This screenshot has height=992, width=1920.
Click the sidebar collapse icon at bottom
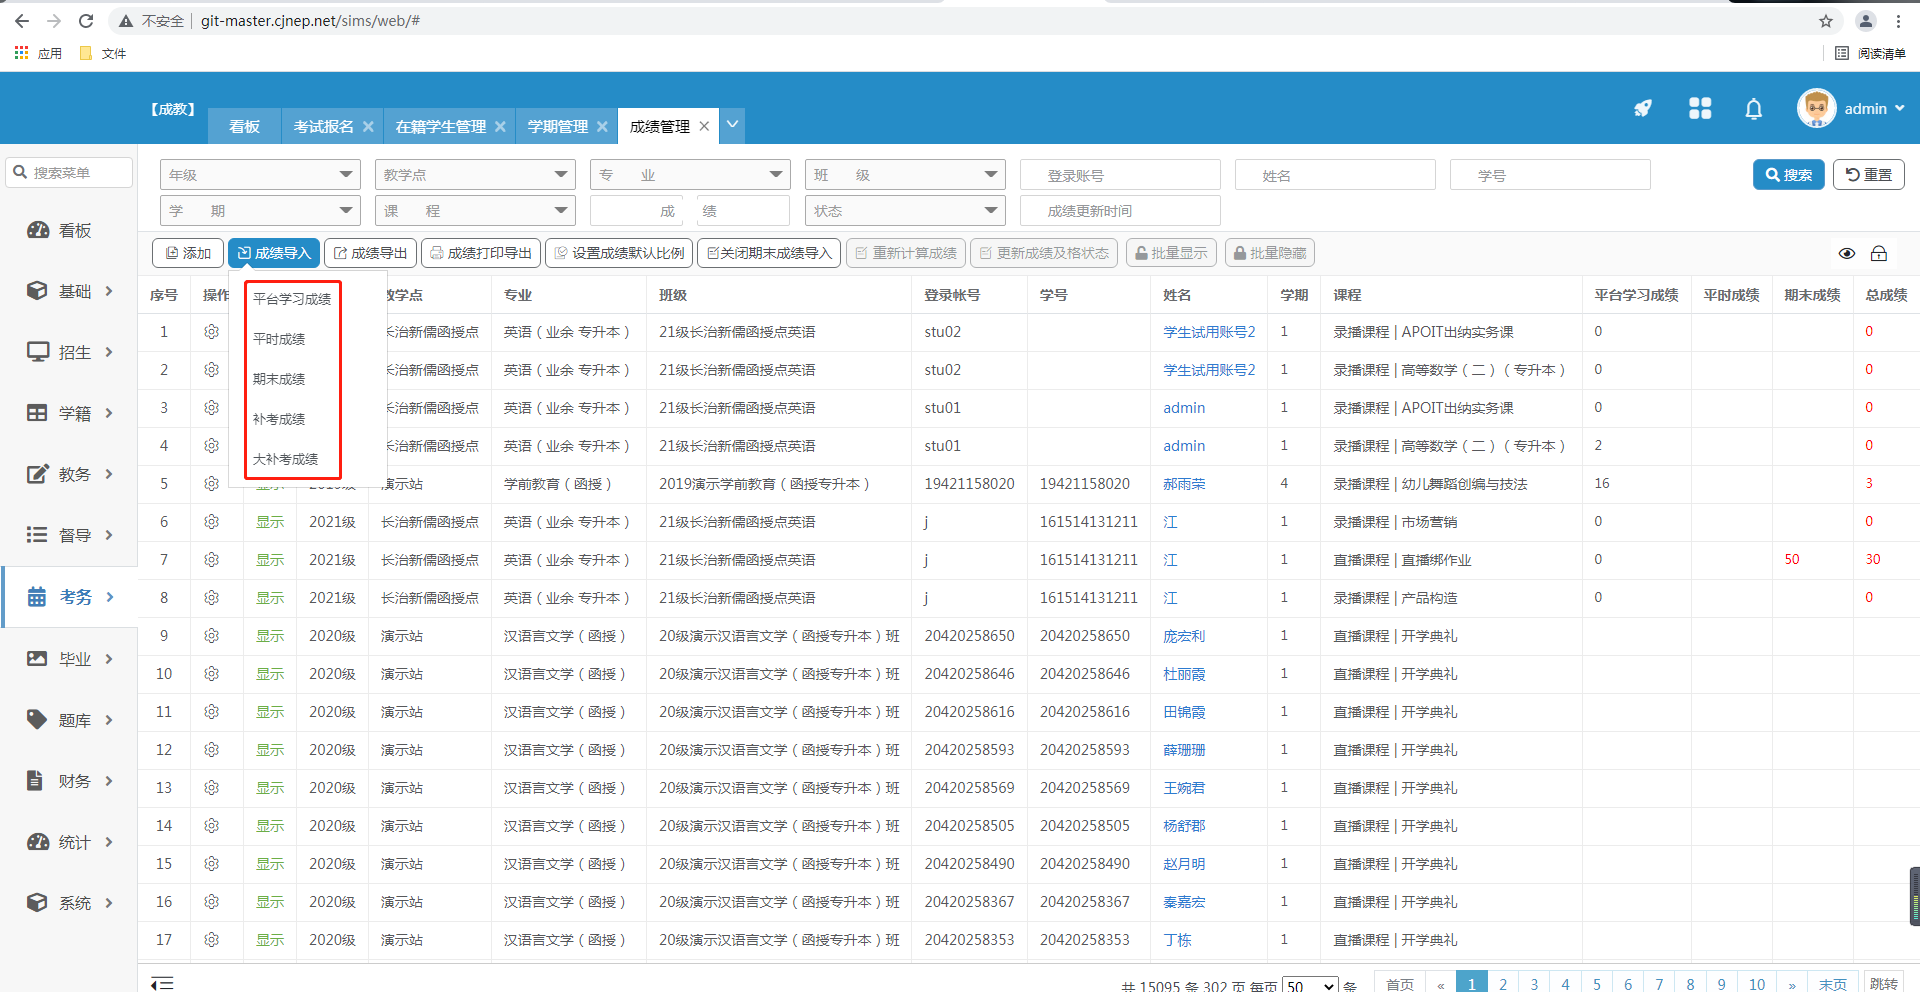[162, 983]
